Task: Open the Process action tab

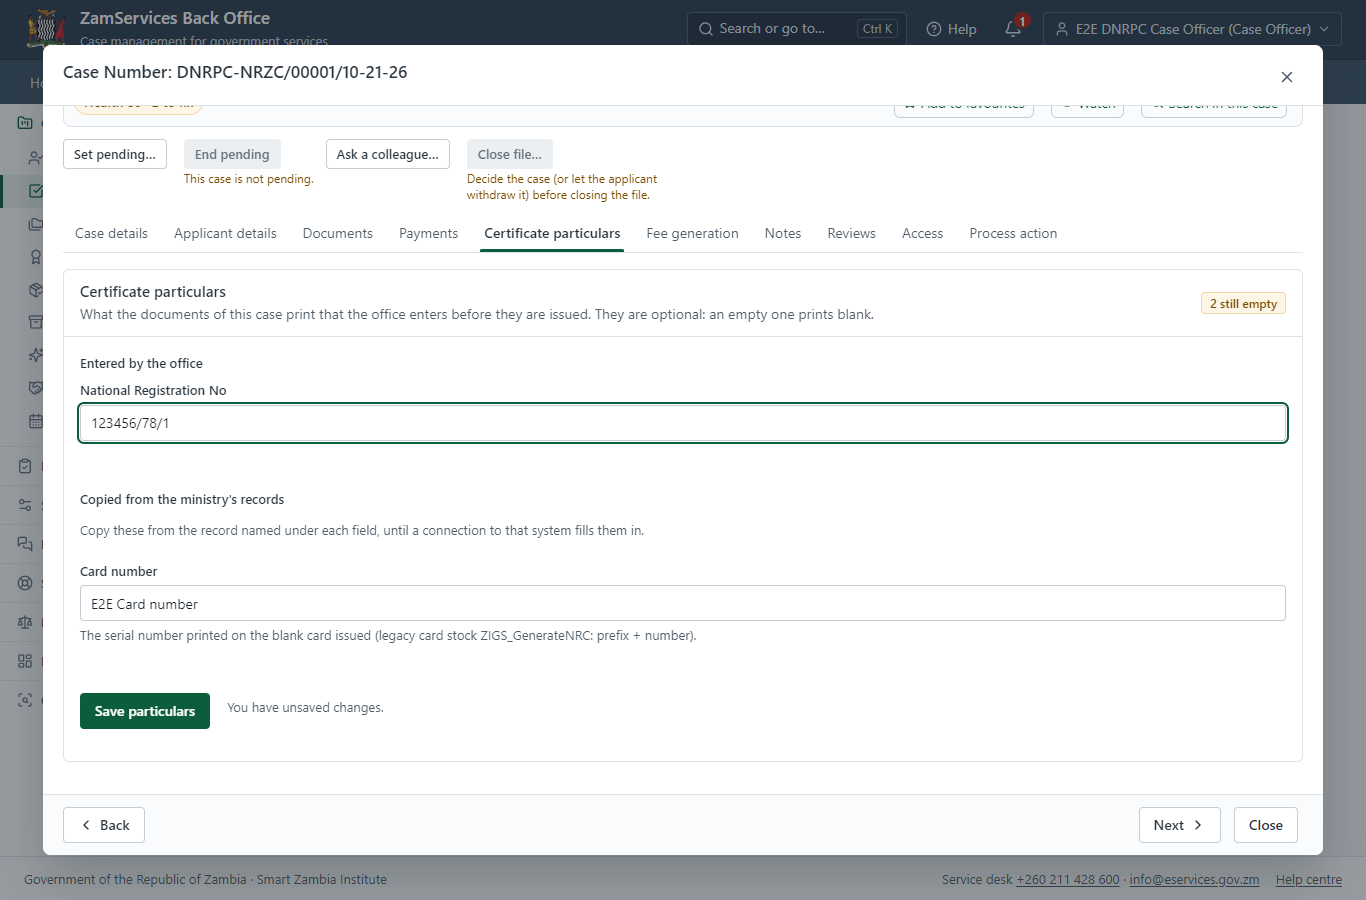Action: click(x=1013, y=233)
